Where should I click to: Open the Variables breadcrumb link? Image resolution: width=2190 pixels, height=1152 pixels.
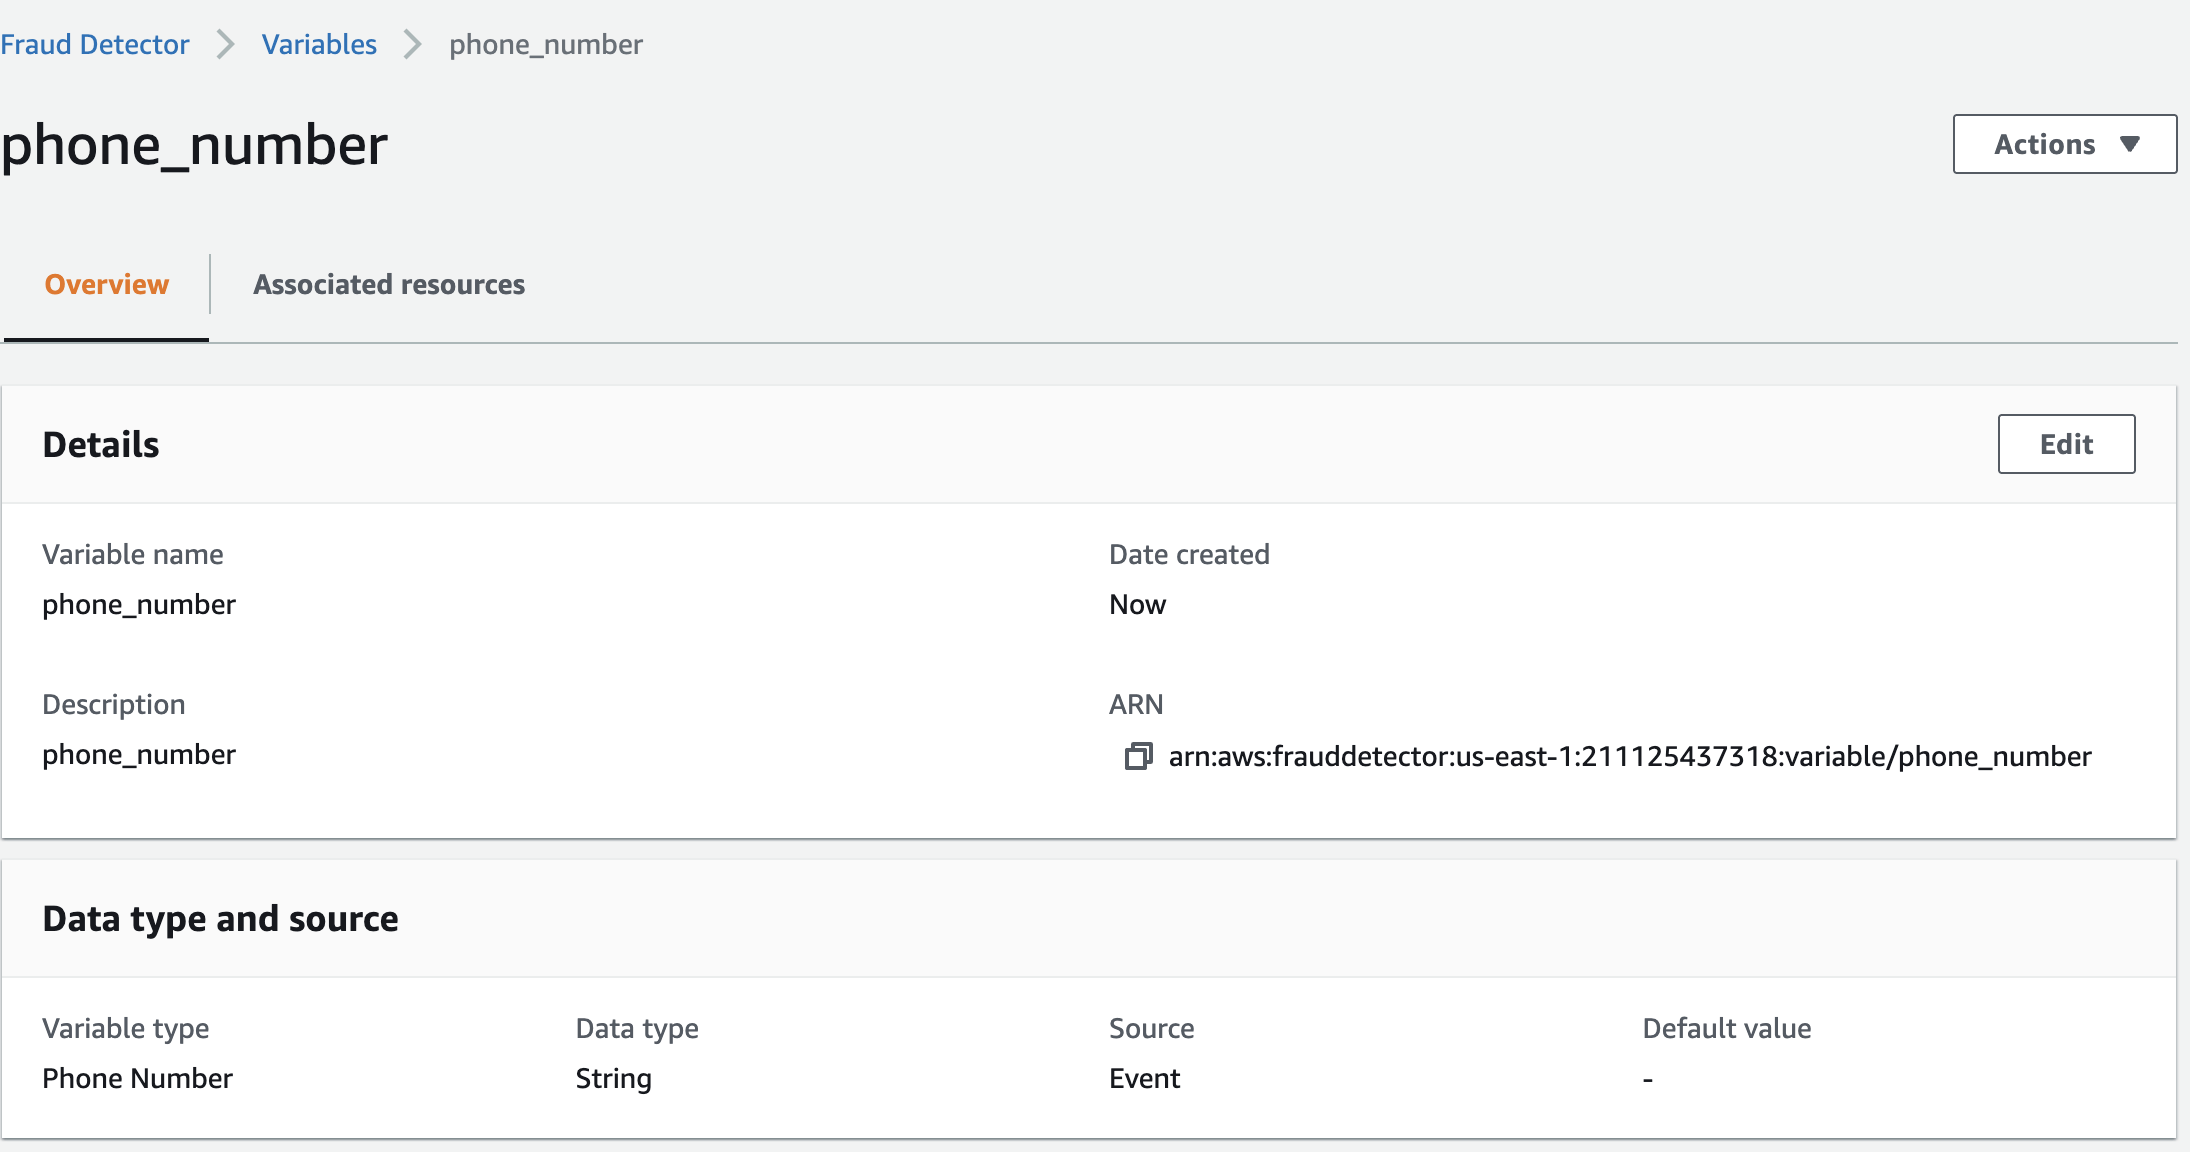[x=319, y=44]
